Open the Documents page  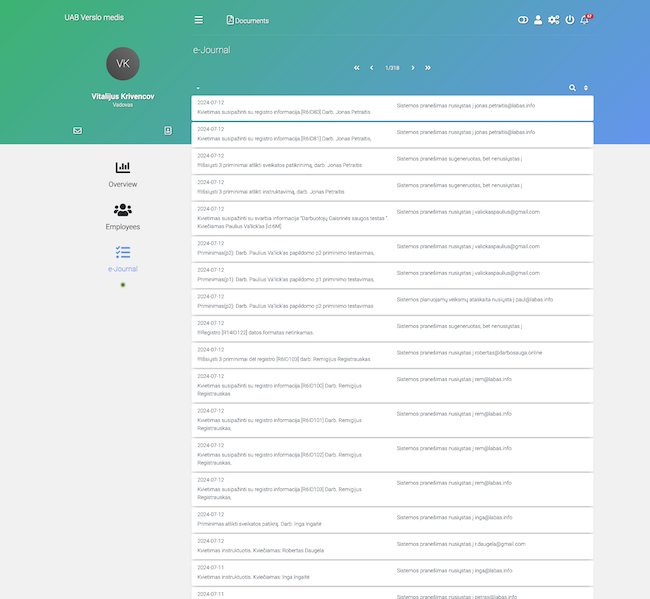pyautogui.click(x=247, y=20)
